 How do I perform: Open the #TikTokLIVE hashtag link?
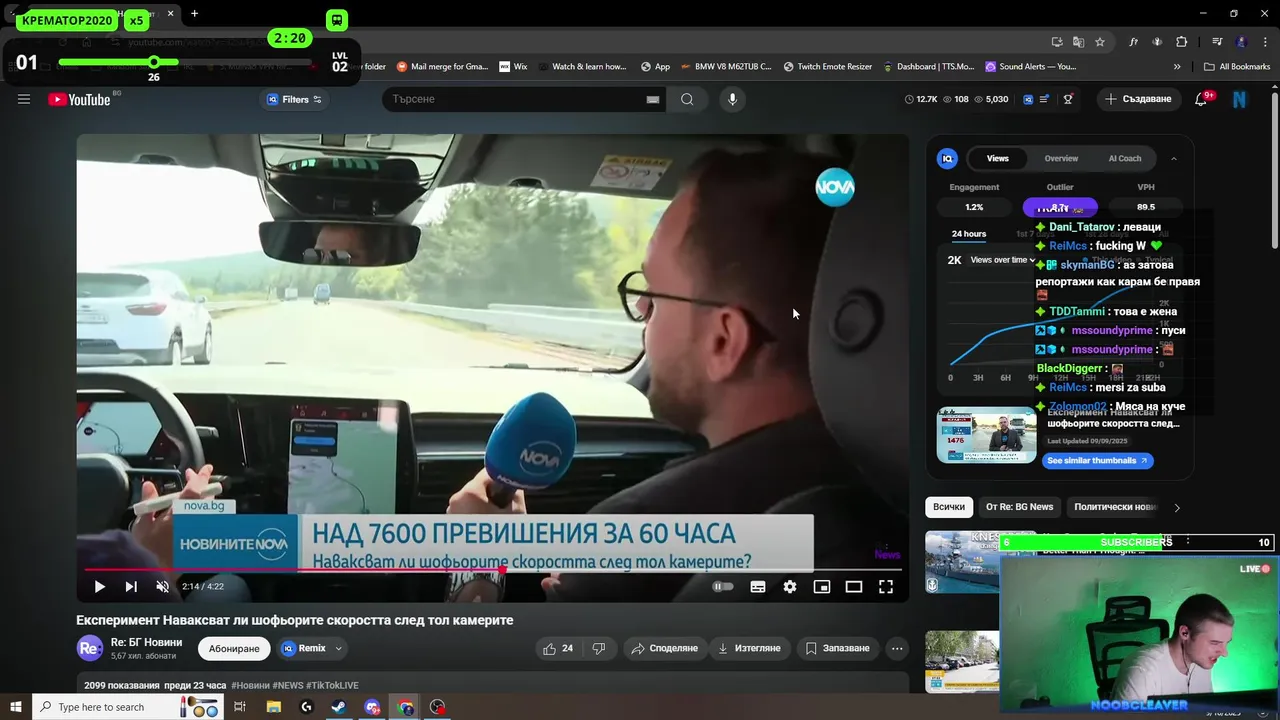(332, 685)
